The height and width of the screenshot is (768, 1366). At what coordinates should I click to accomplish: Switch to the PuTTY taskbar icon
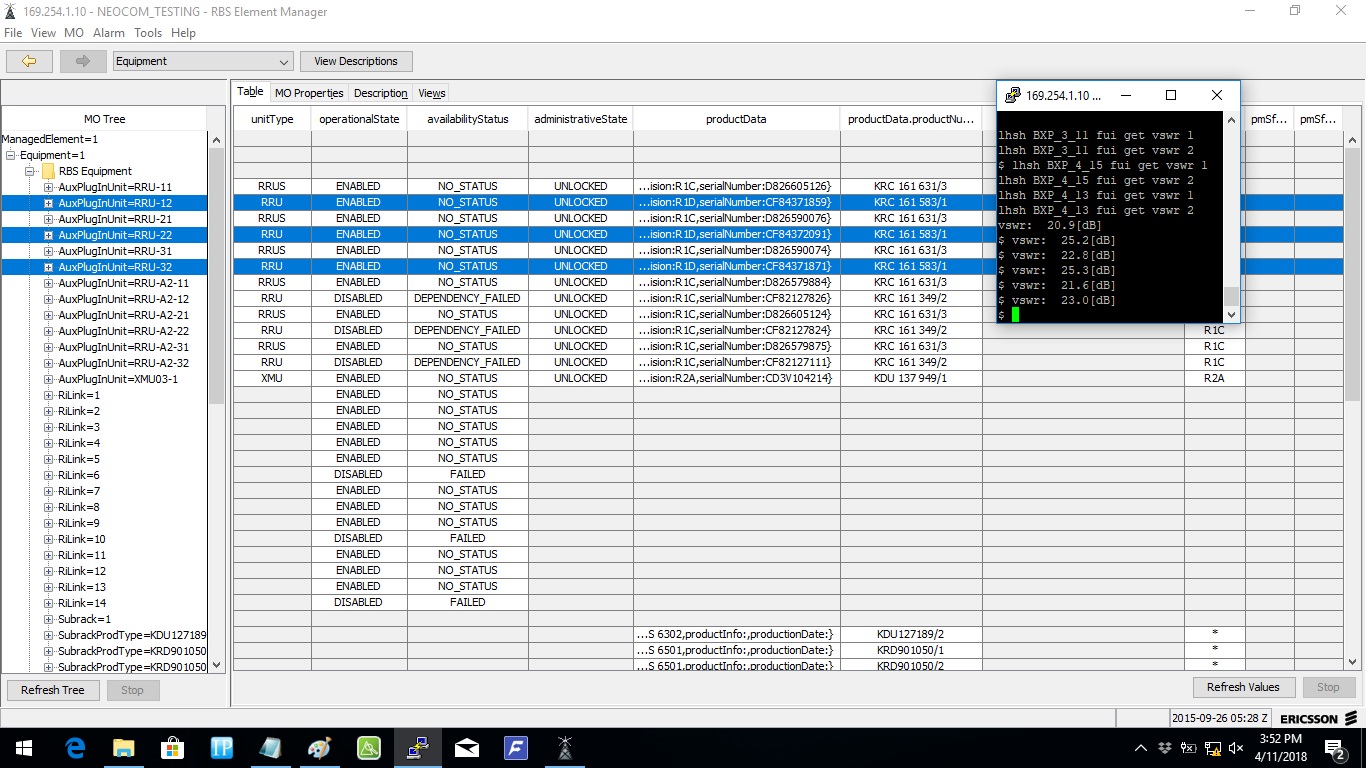coord(418,747)
